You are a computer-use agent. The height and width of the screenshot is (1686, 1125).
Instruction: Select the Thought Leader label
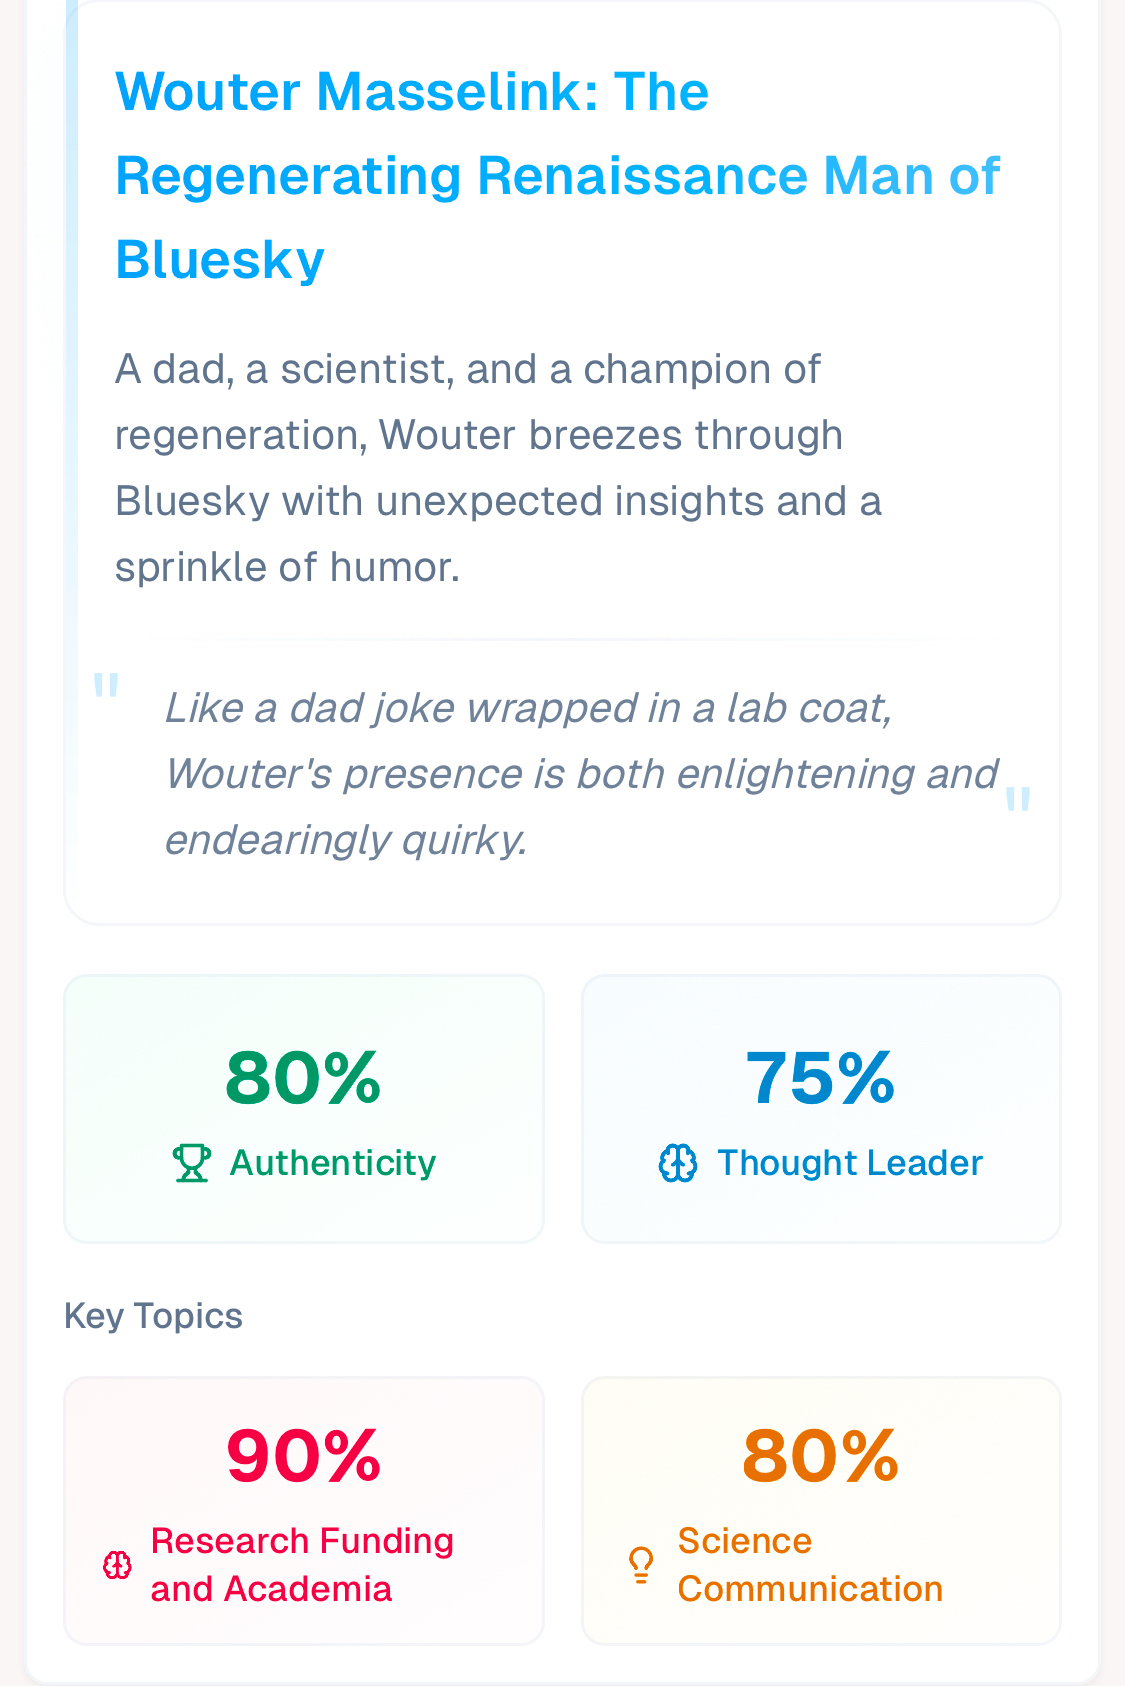pyautogui.click(x=850, y=1163)
